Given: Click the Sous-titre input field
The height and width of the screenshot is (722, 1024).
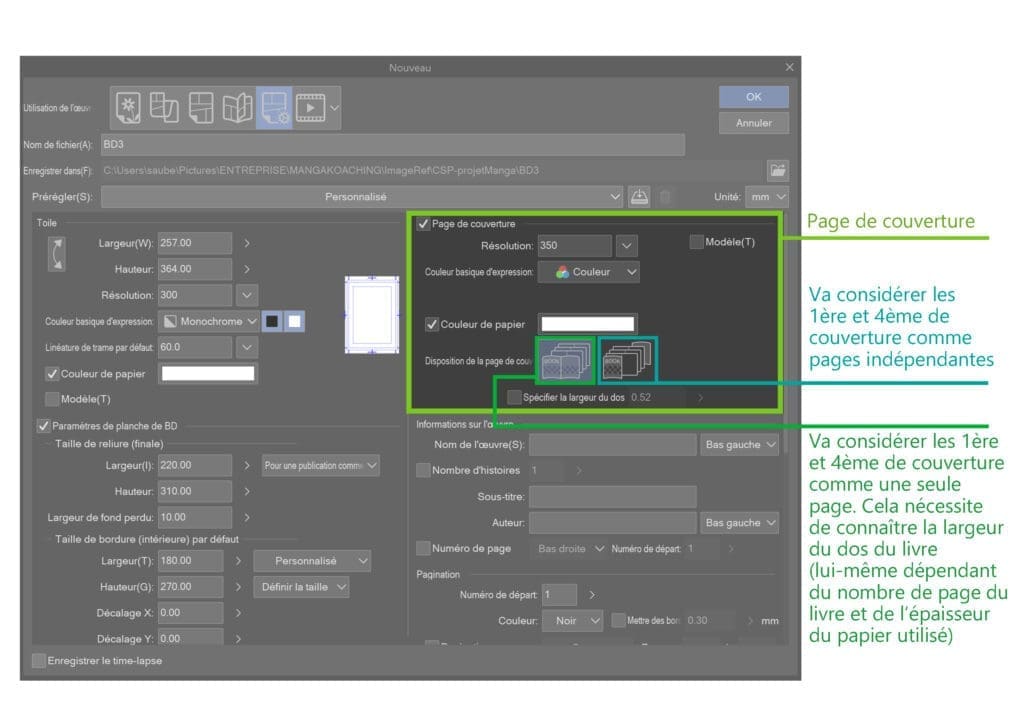Looking at the screenshot, I should (x=613, y=497).
